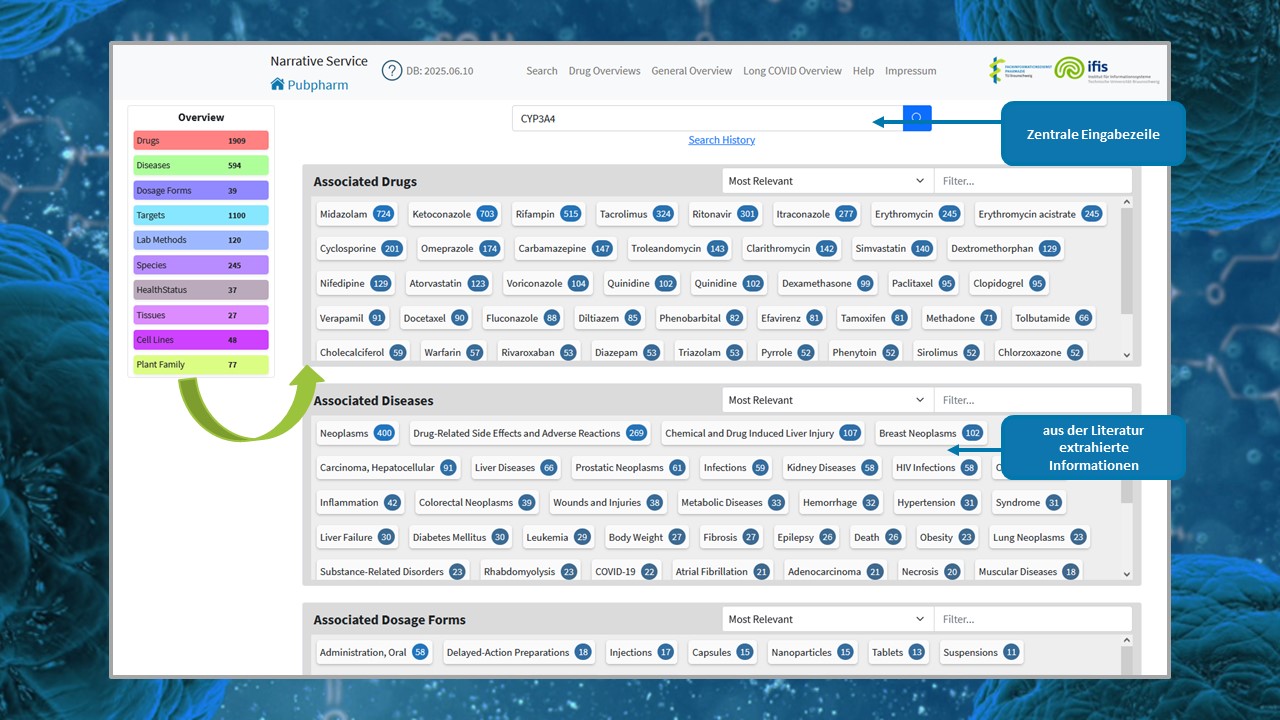The height and width of the screenshot is (720, 1280).
Task: Click the help question mark icon
Action: [x=392, y=71]
